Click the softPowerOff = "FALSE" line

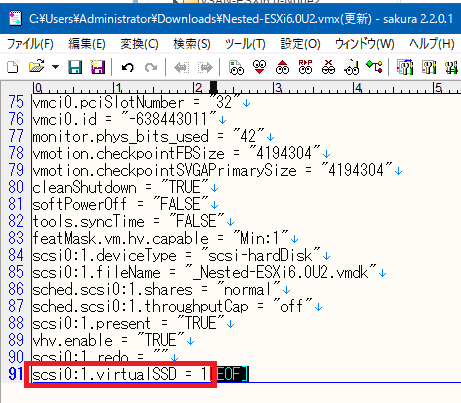[x=121, y=204]
